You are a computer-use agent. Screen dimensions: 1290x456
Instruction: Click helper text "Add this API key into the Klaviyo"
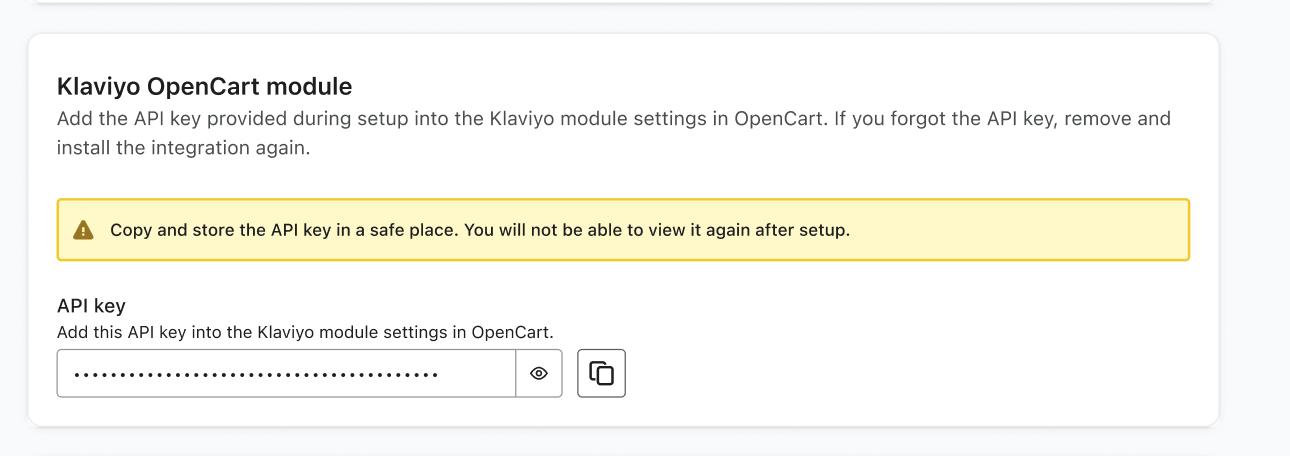[304, 331]
